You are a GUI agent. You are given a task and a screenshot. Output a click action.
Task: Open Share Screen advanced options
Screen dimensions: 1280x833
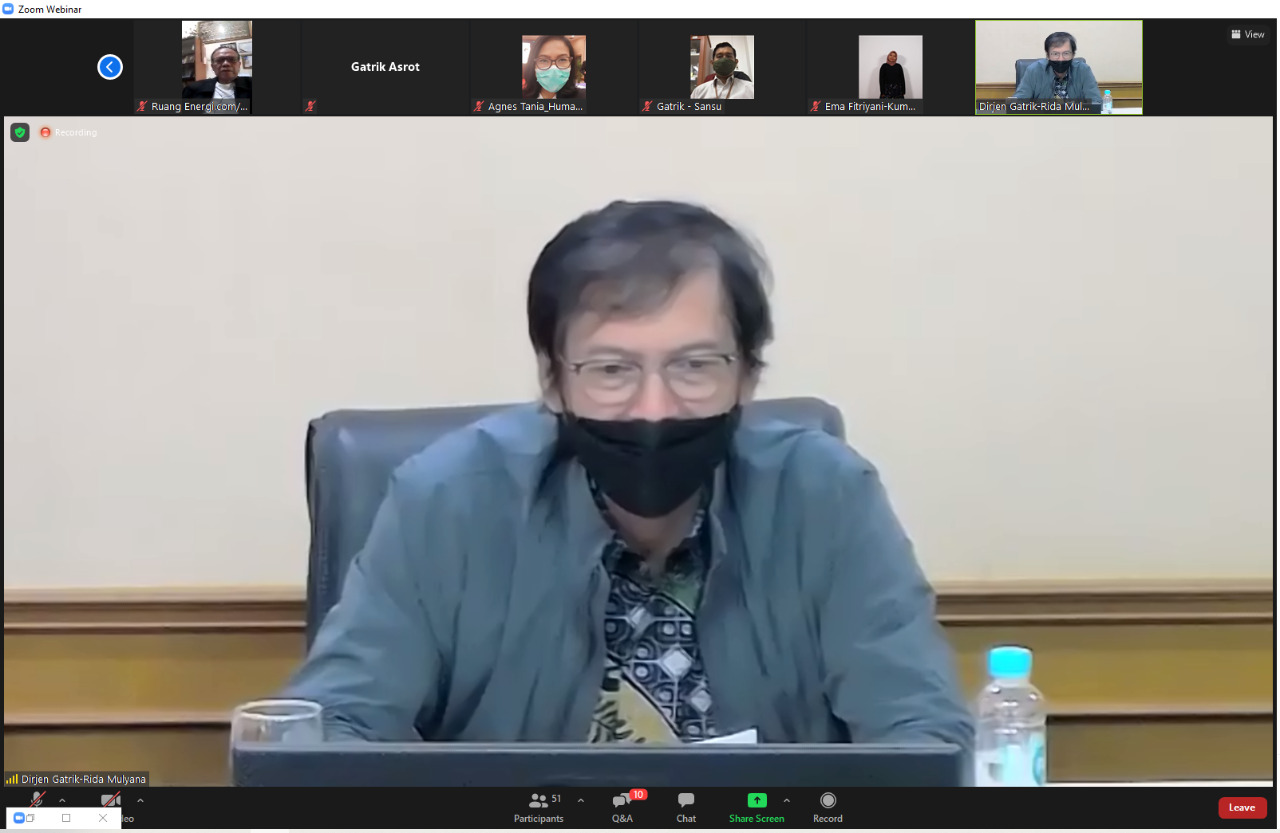[786, 799]
